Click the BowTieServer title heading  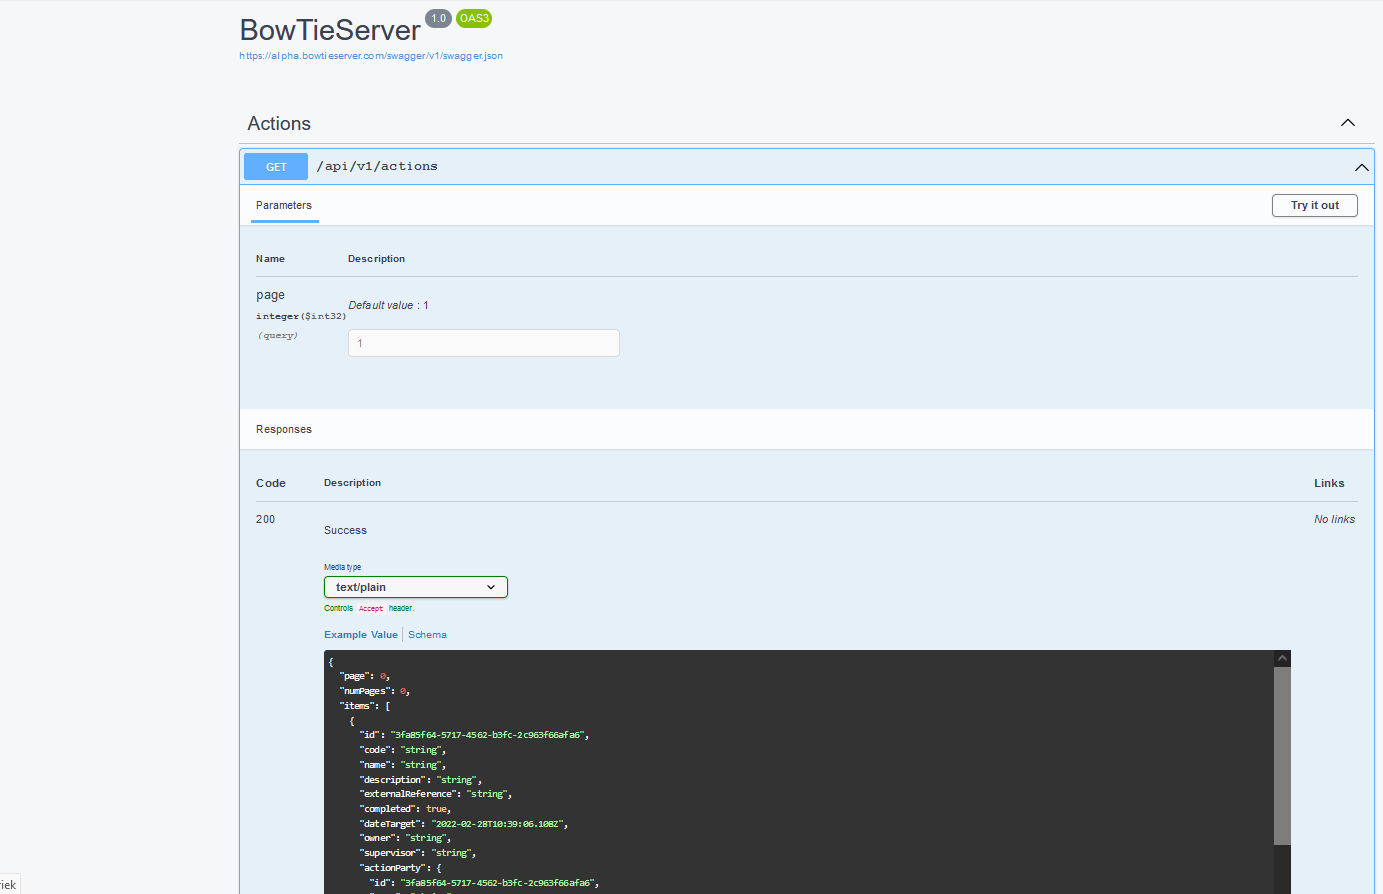tap(330, 30)
